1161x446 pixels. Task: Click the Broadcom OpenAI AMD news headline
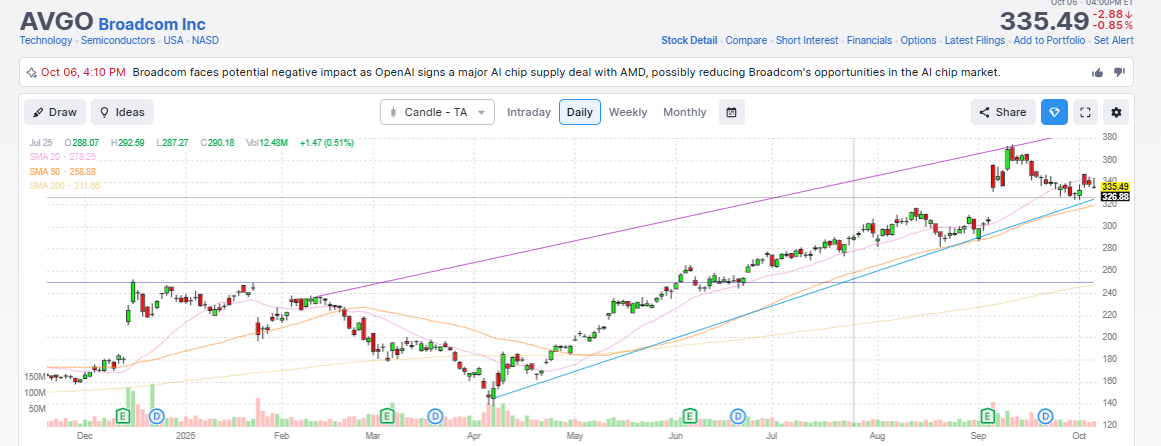(x=566, y=73)
